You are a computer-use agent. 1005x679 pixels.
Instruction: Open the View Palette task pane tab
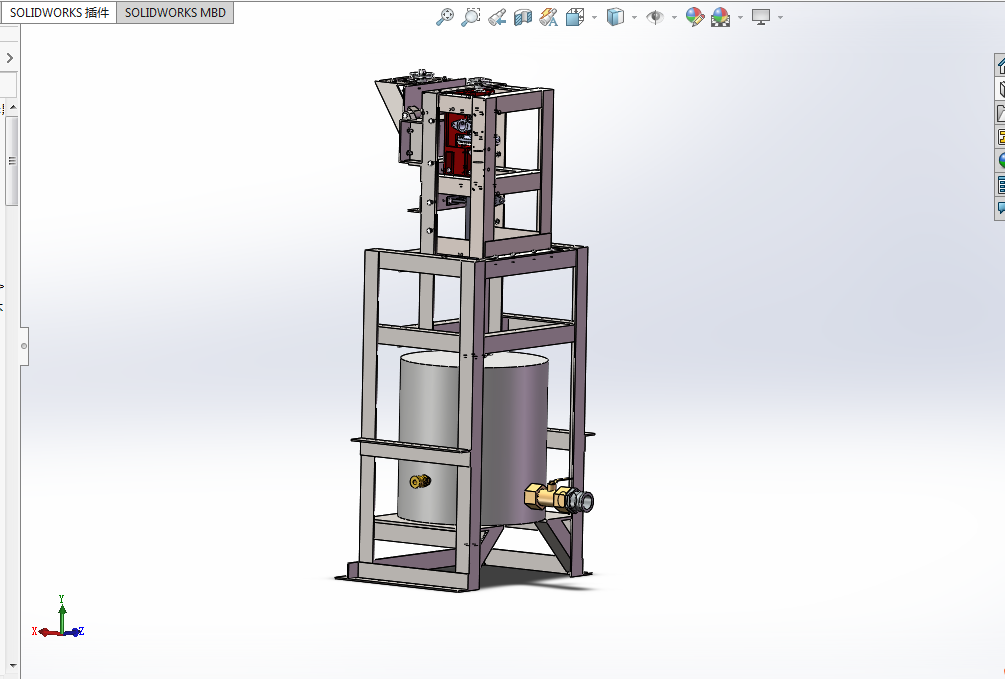coord(1001,137)
